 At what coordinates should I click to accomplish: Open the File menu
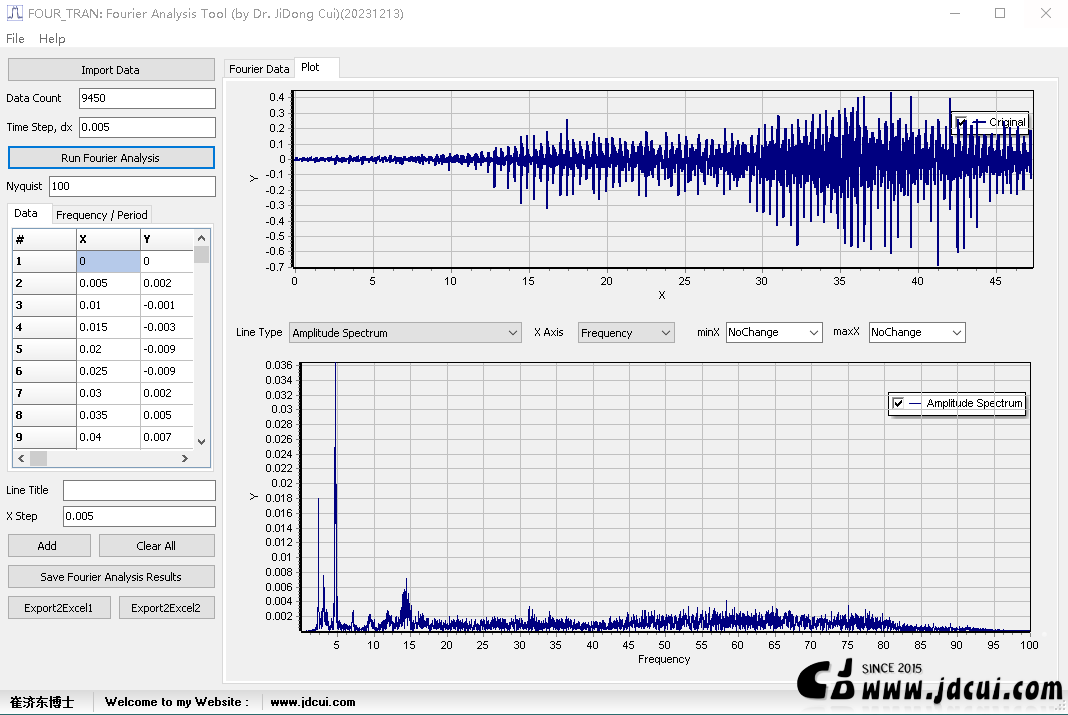click(15, 39)
